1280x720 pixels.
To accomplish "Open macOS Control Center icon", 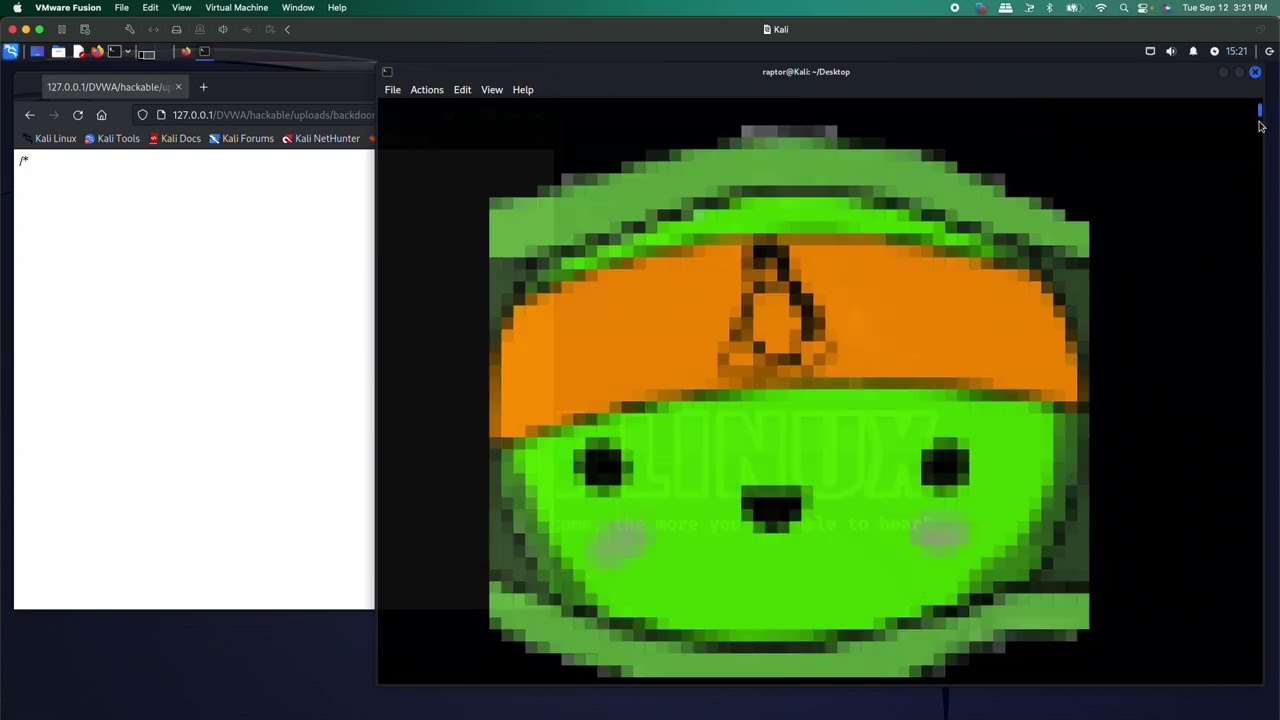I will [1144, 7].
